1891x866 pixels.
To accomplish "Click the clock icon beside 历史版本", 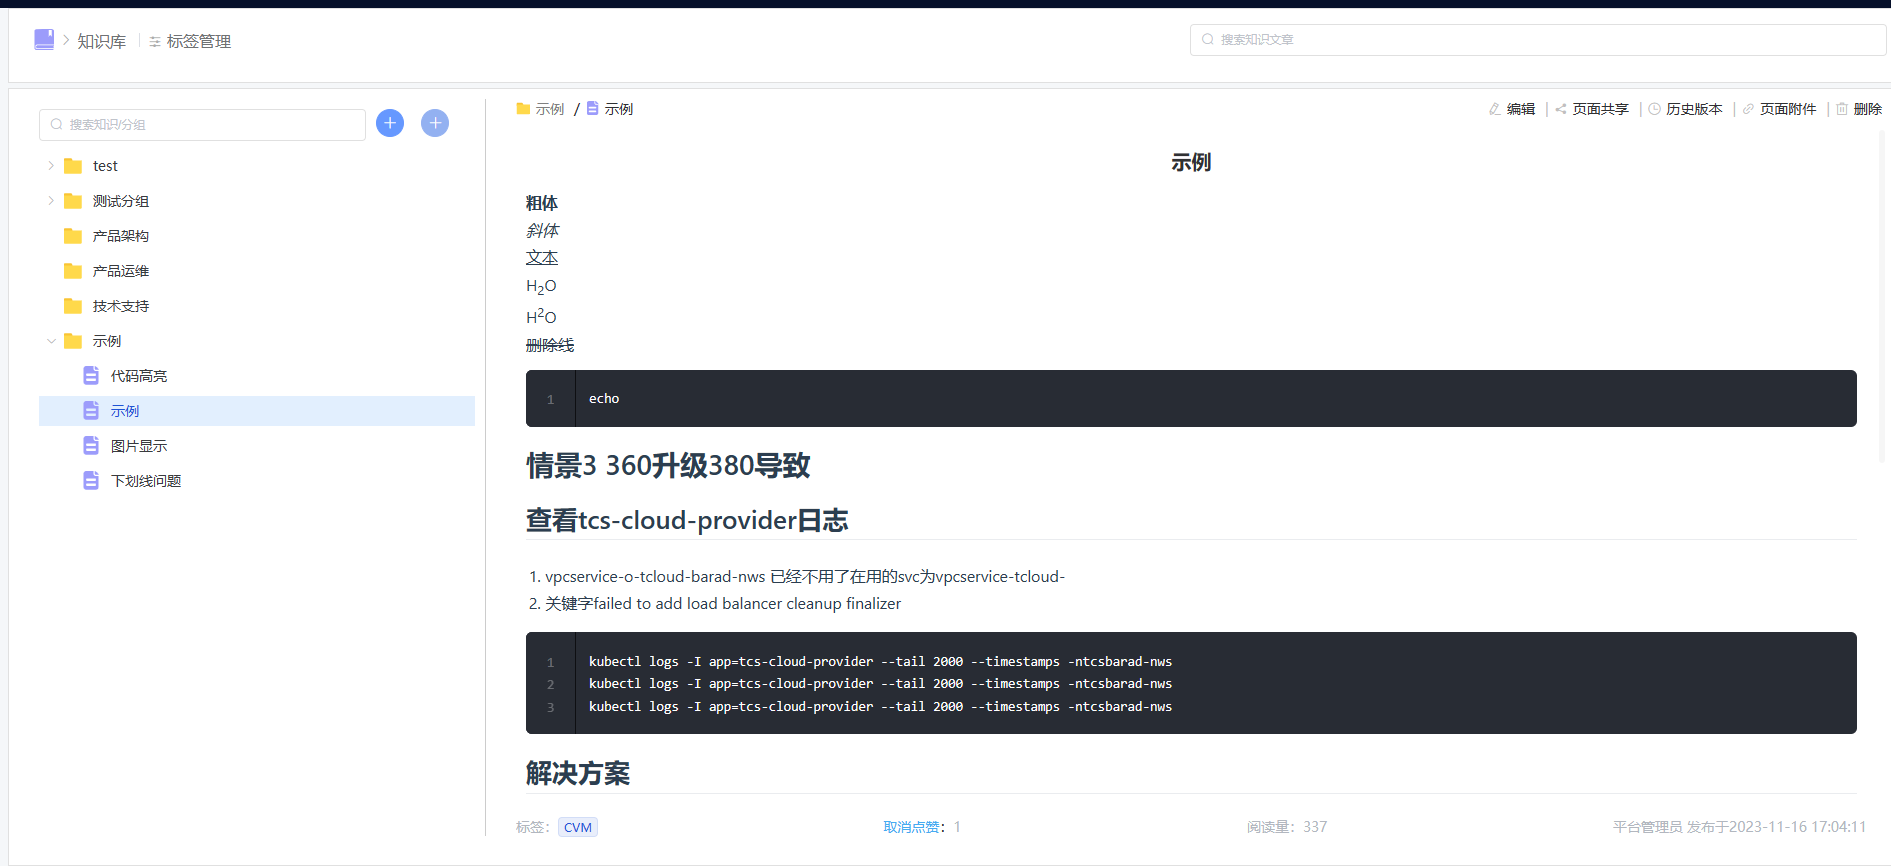I will click(1655, 109).
